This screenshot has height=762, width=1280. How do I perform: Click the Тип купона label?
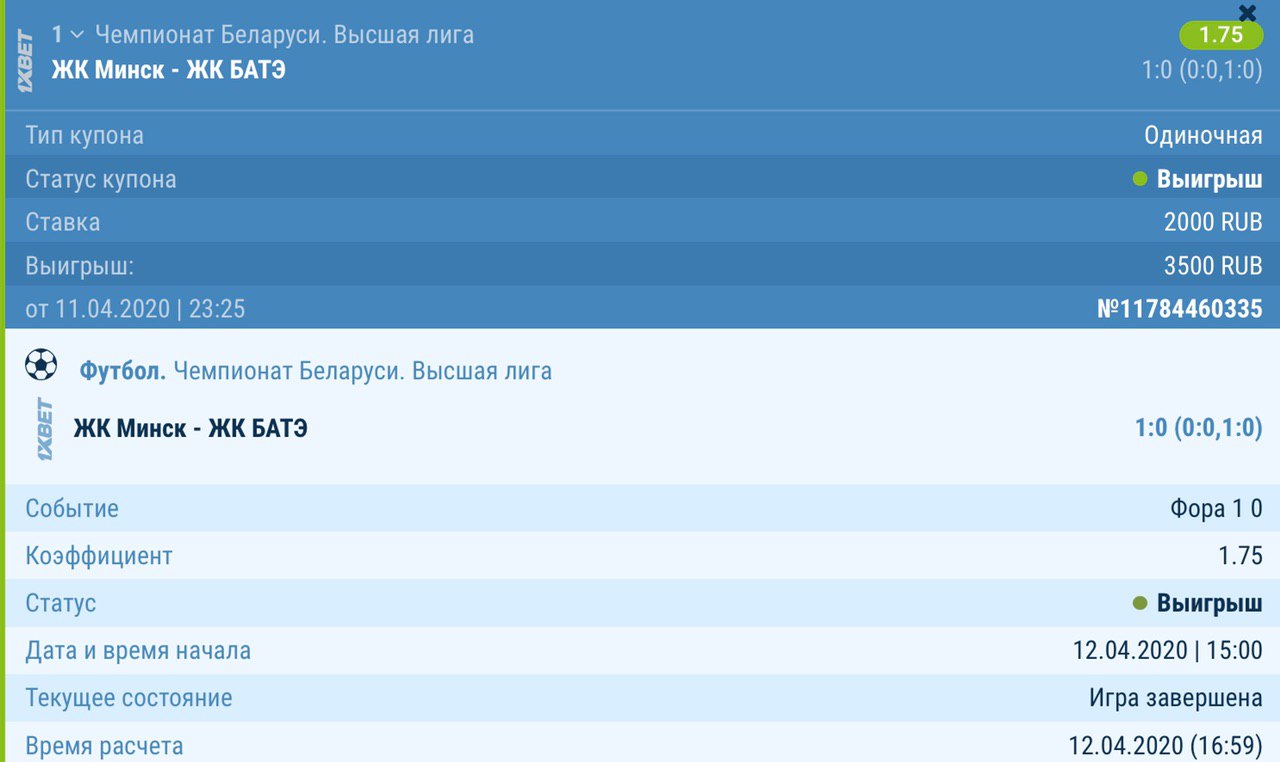coord(84,135)
